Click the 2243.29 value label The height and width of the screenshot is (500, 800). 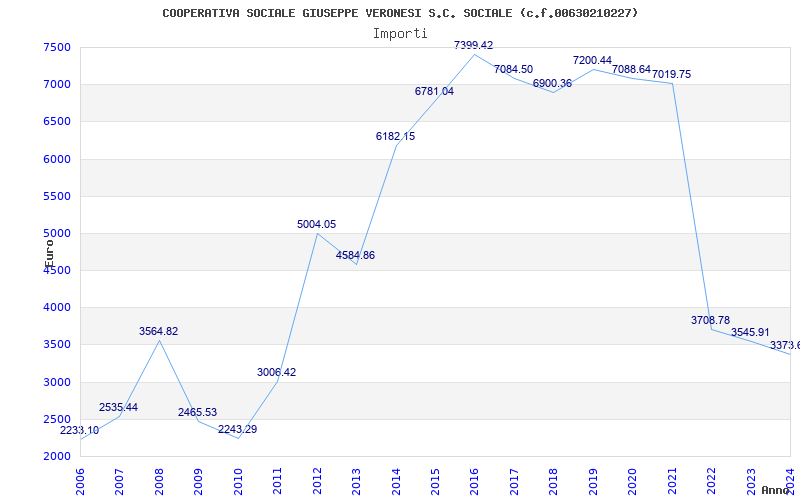238,430
